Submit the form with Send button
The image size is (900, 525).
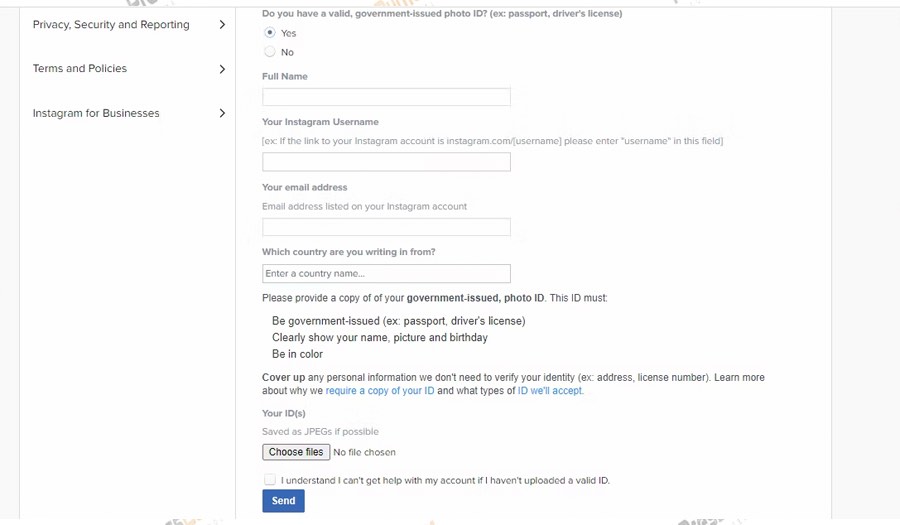pyautogui.click(x=283, y=501)
